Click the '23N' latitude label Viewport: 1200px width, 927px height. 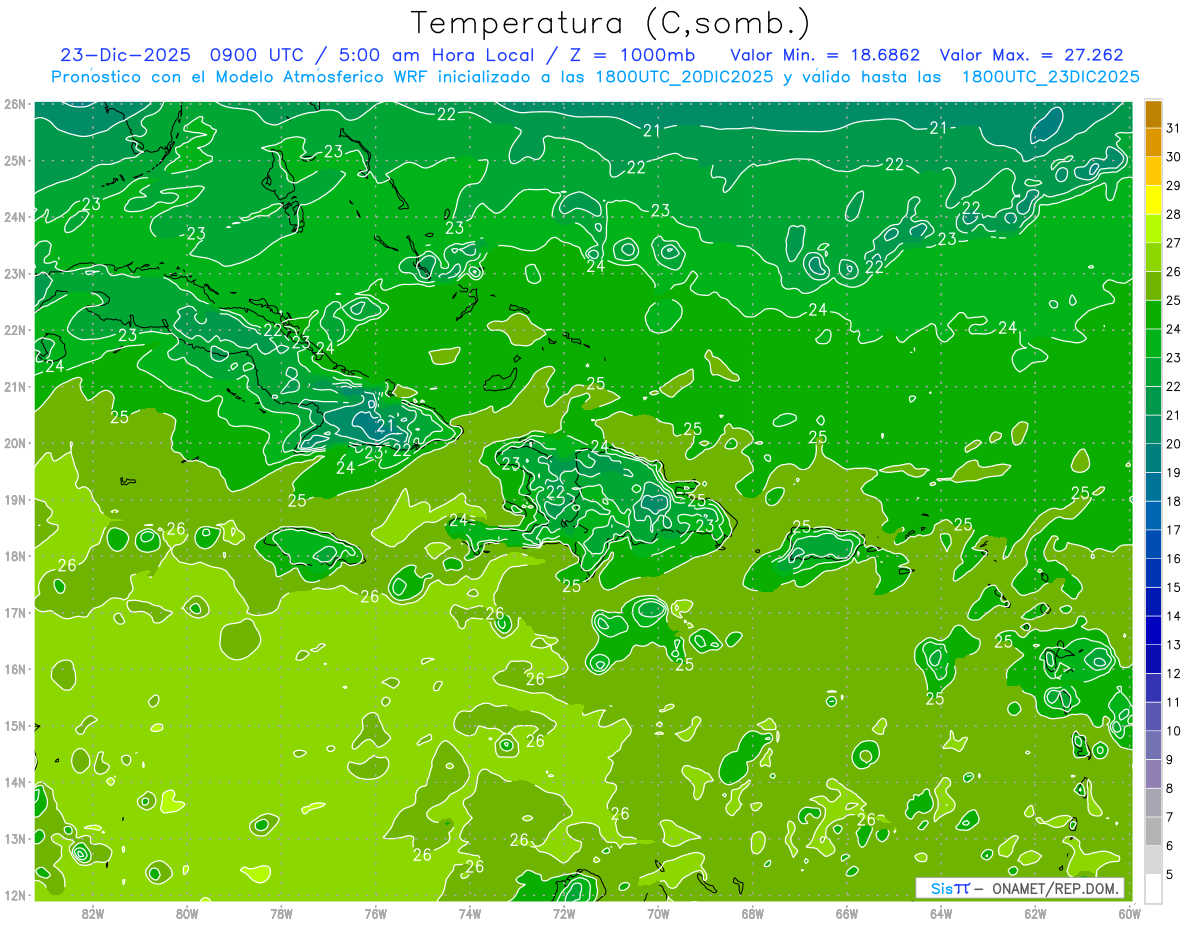coord(14,273)
